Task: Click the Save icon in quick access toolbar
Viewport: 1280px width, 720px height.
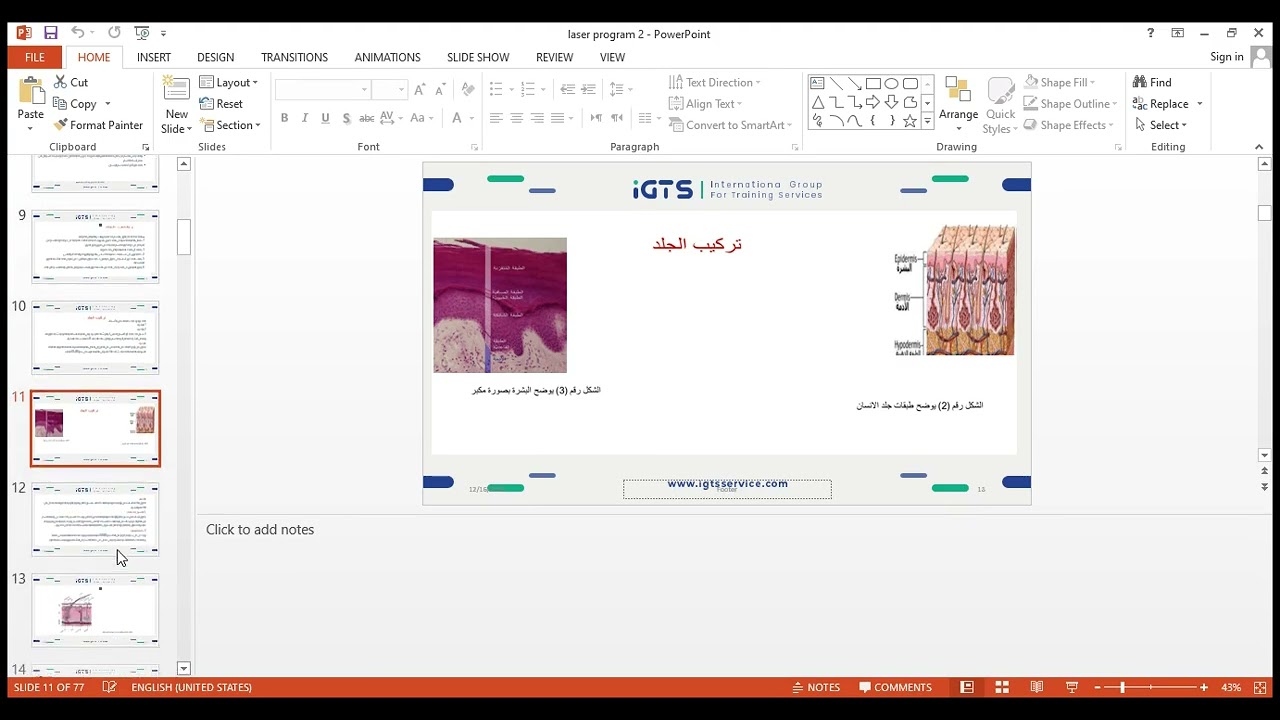Action: click(x=51, y=33)
